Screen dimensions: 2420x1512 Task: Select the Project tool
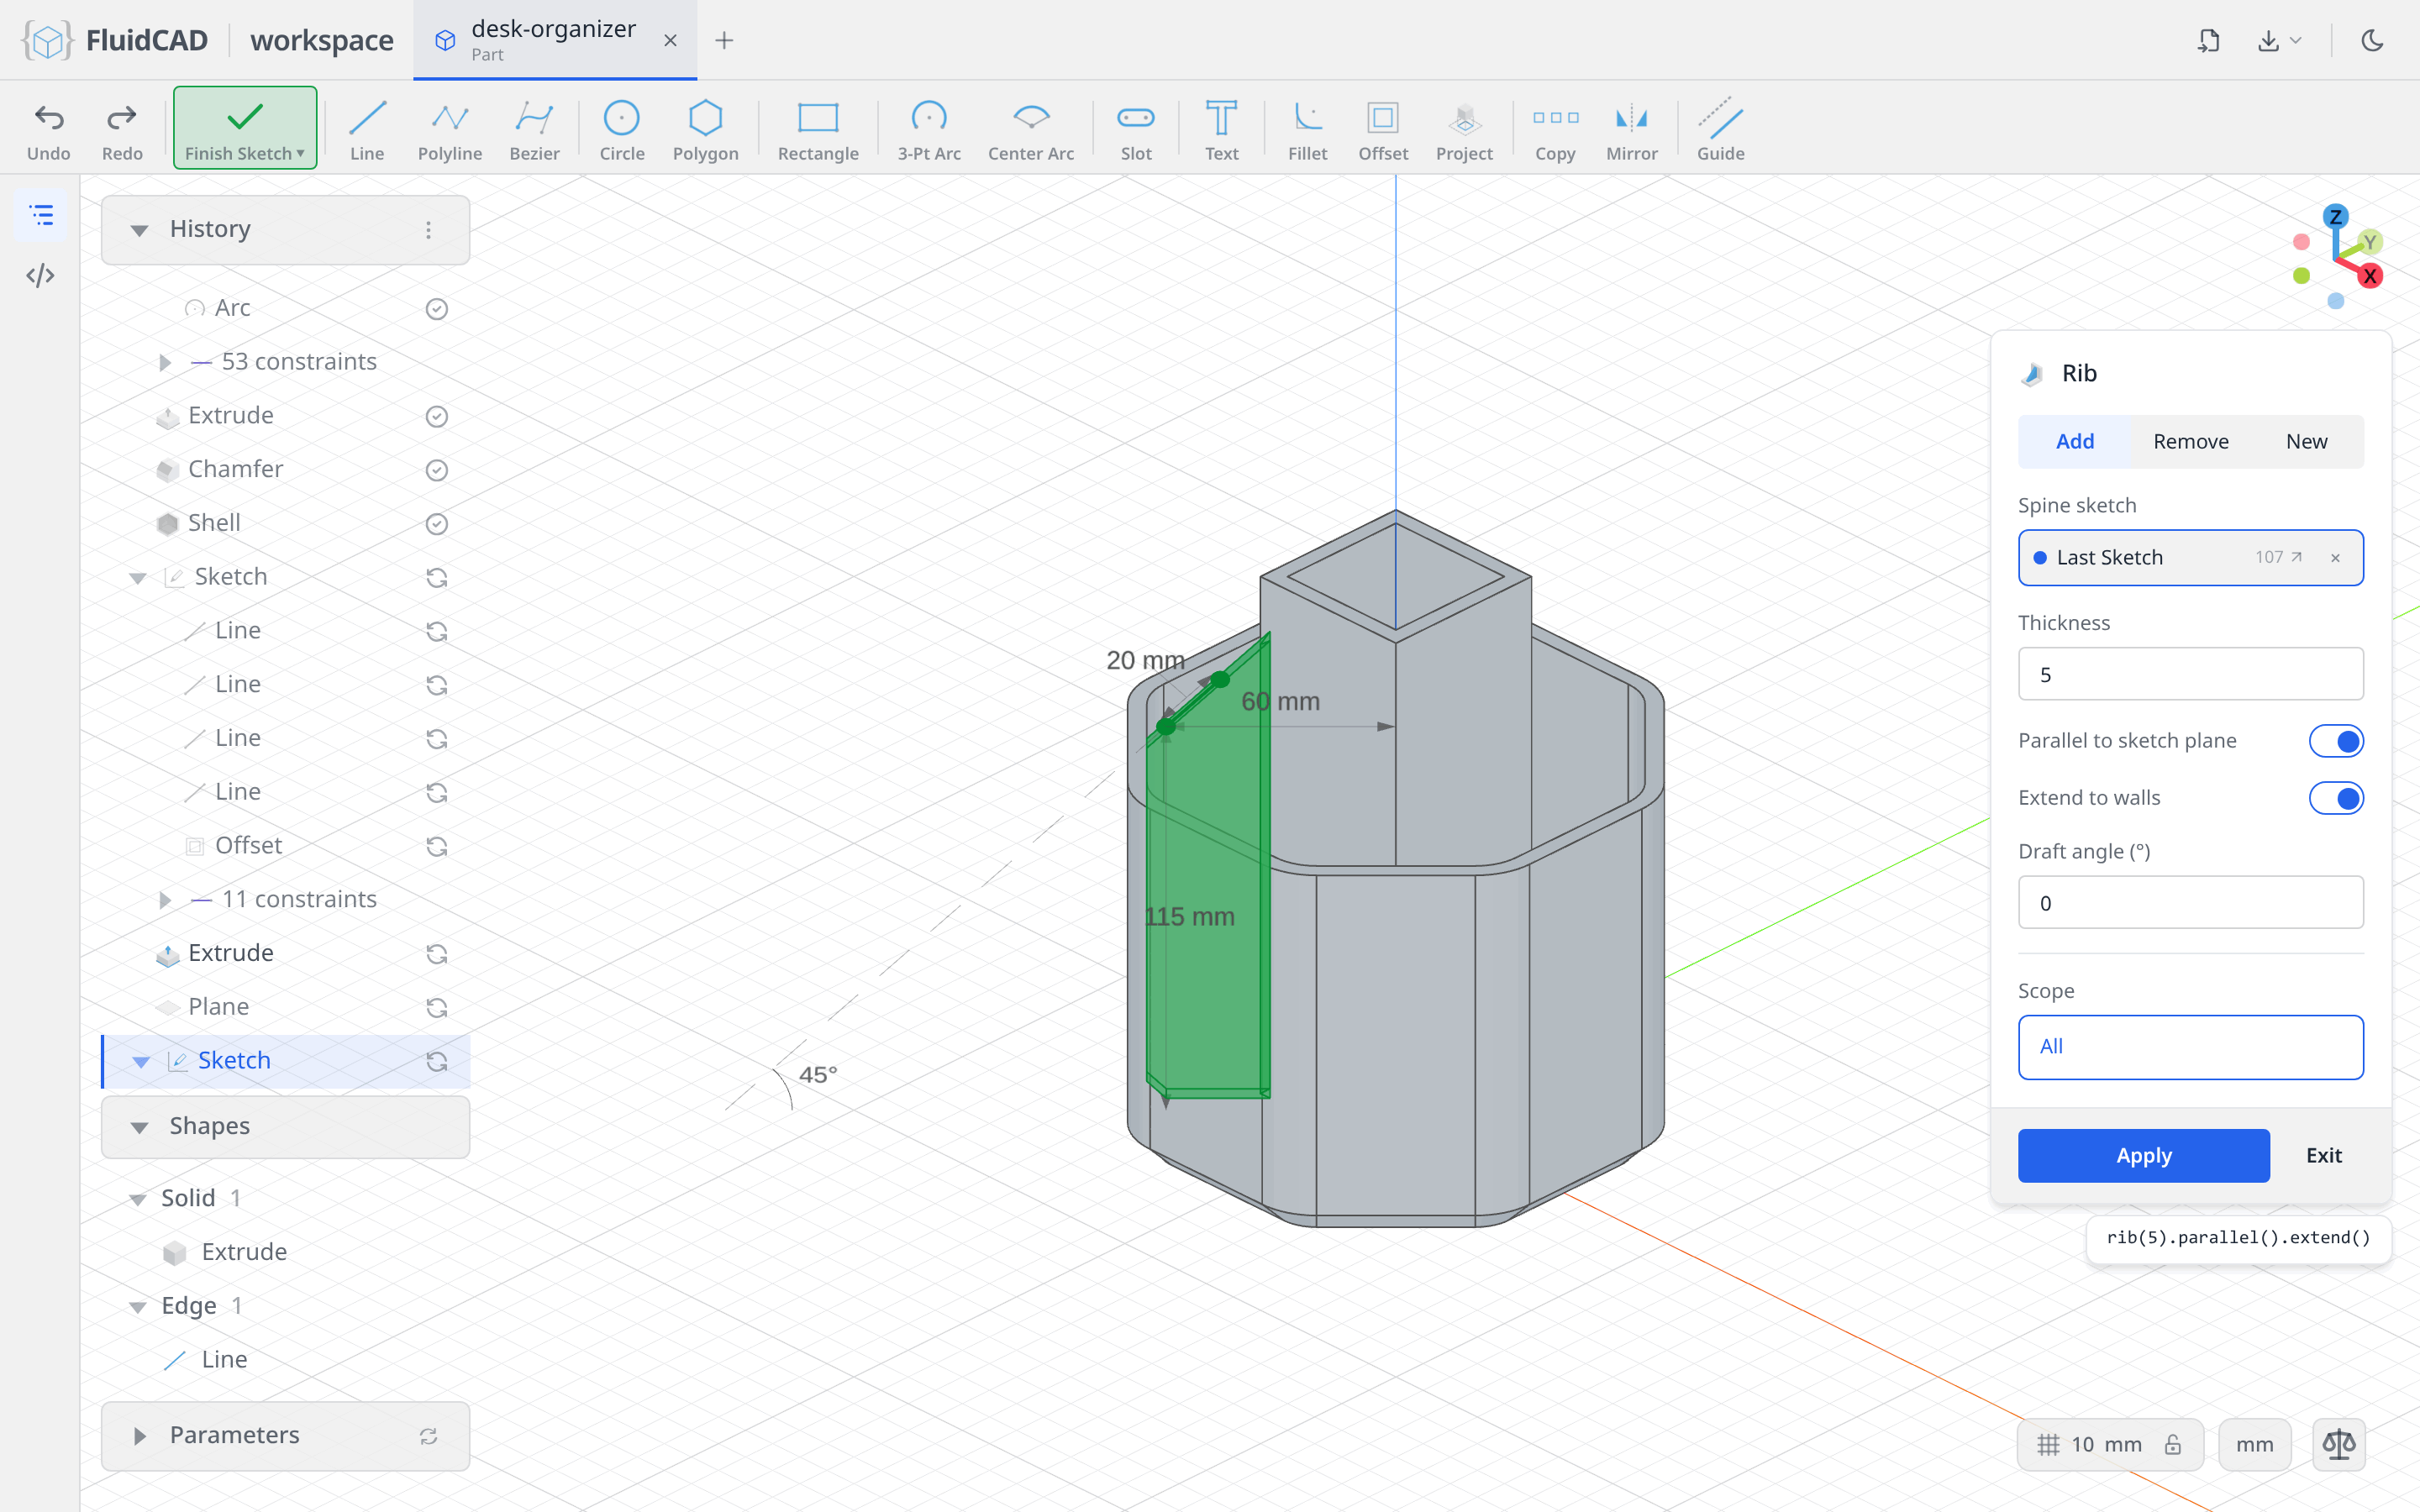pyautogui.click(x=1464, y=129)
